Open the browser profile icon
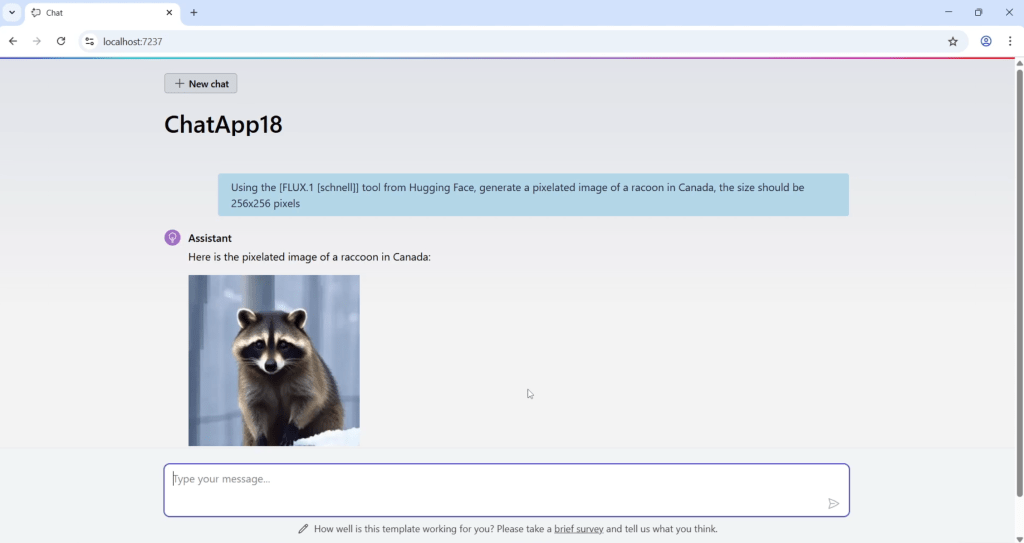Viewport: 1024px width, 543px height. click(986, 41)
